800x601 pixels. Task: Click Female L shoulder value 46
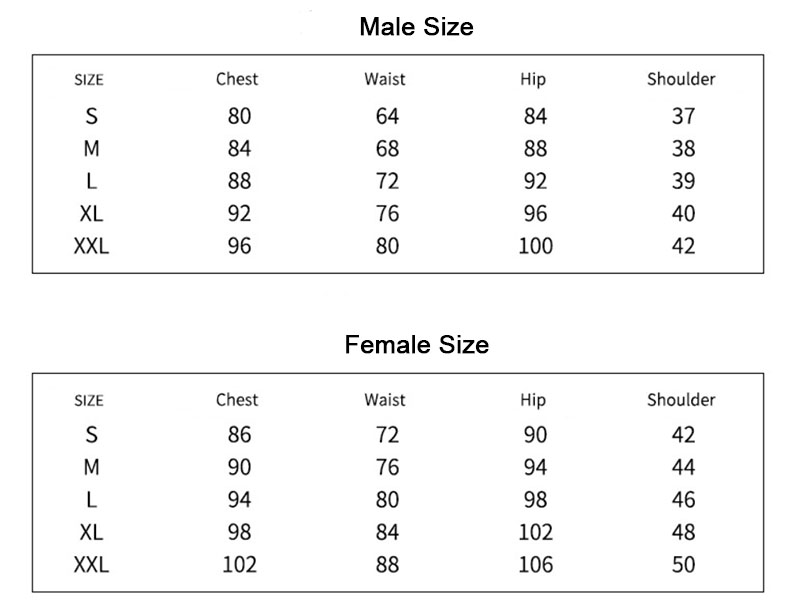(x=683, y=499)
